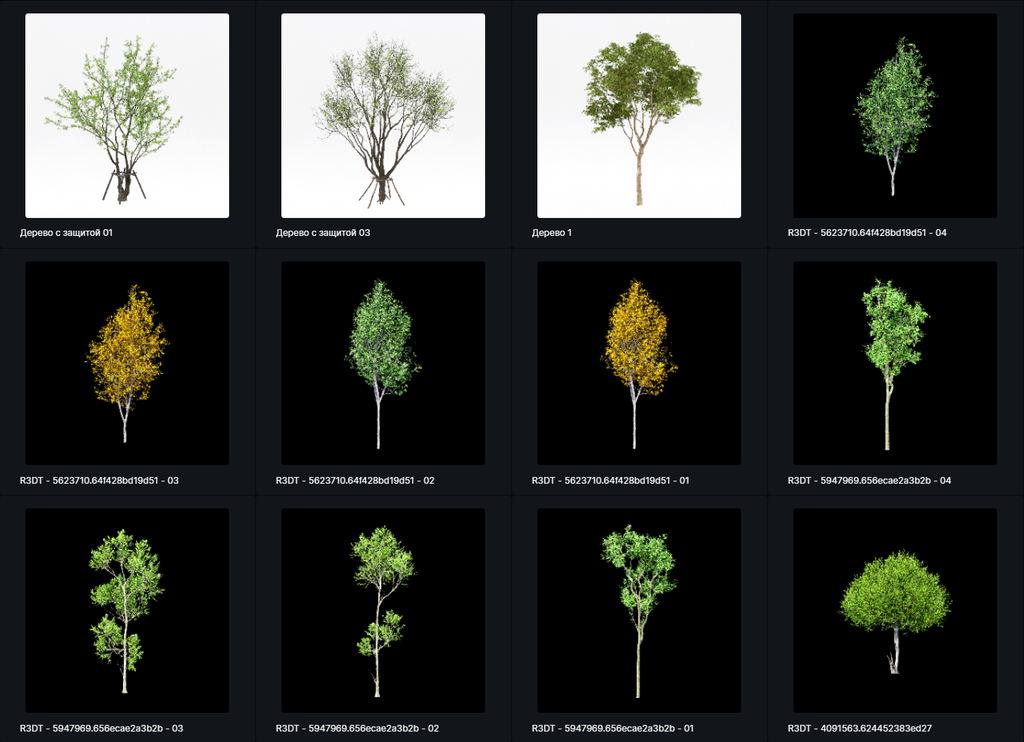This screenshot has width=1024, height=742.
Task: Click the text "R3DT - 5623710.64f428bd19d51 - 04"
Action: click(x=867, y=233)
